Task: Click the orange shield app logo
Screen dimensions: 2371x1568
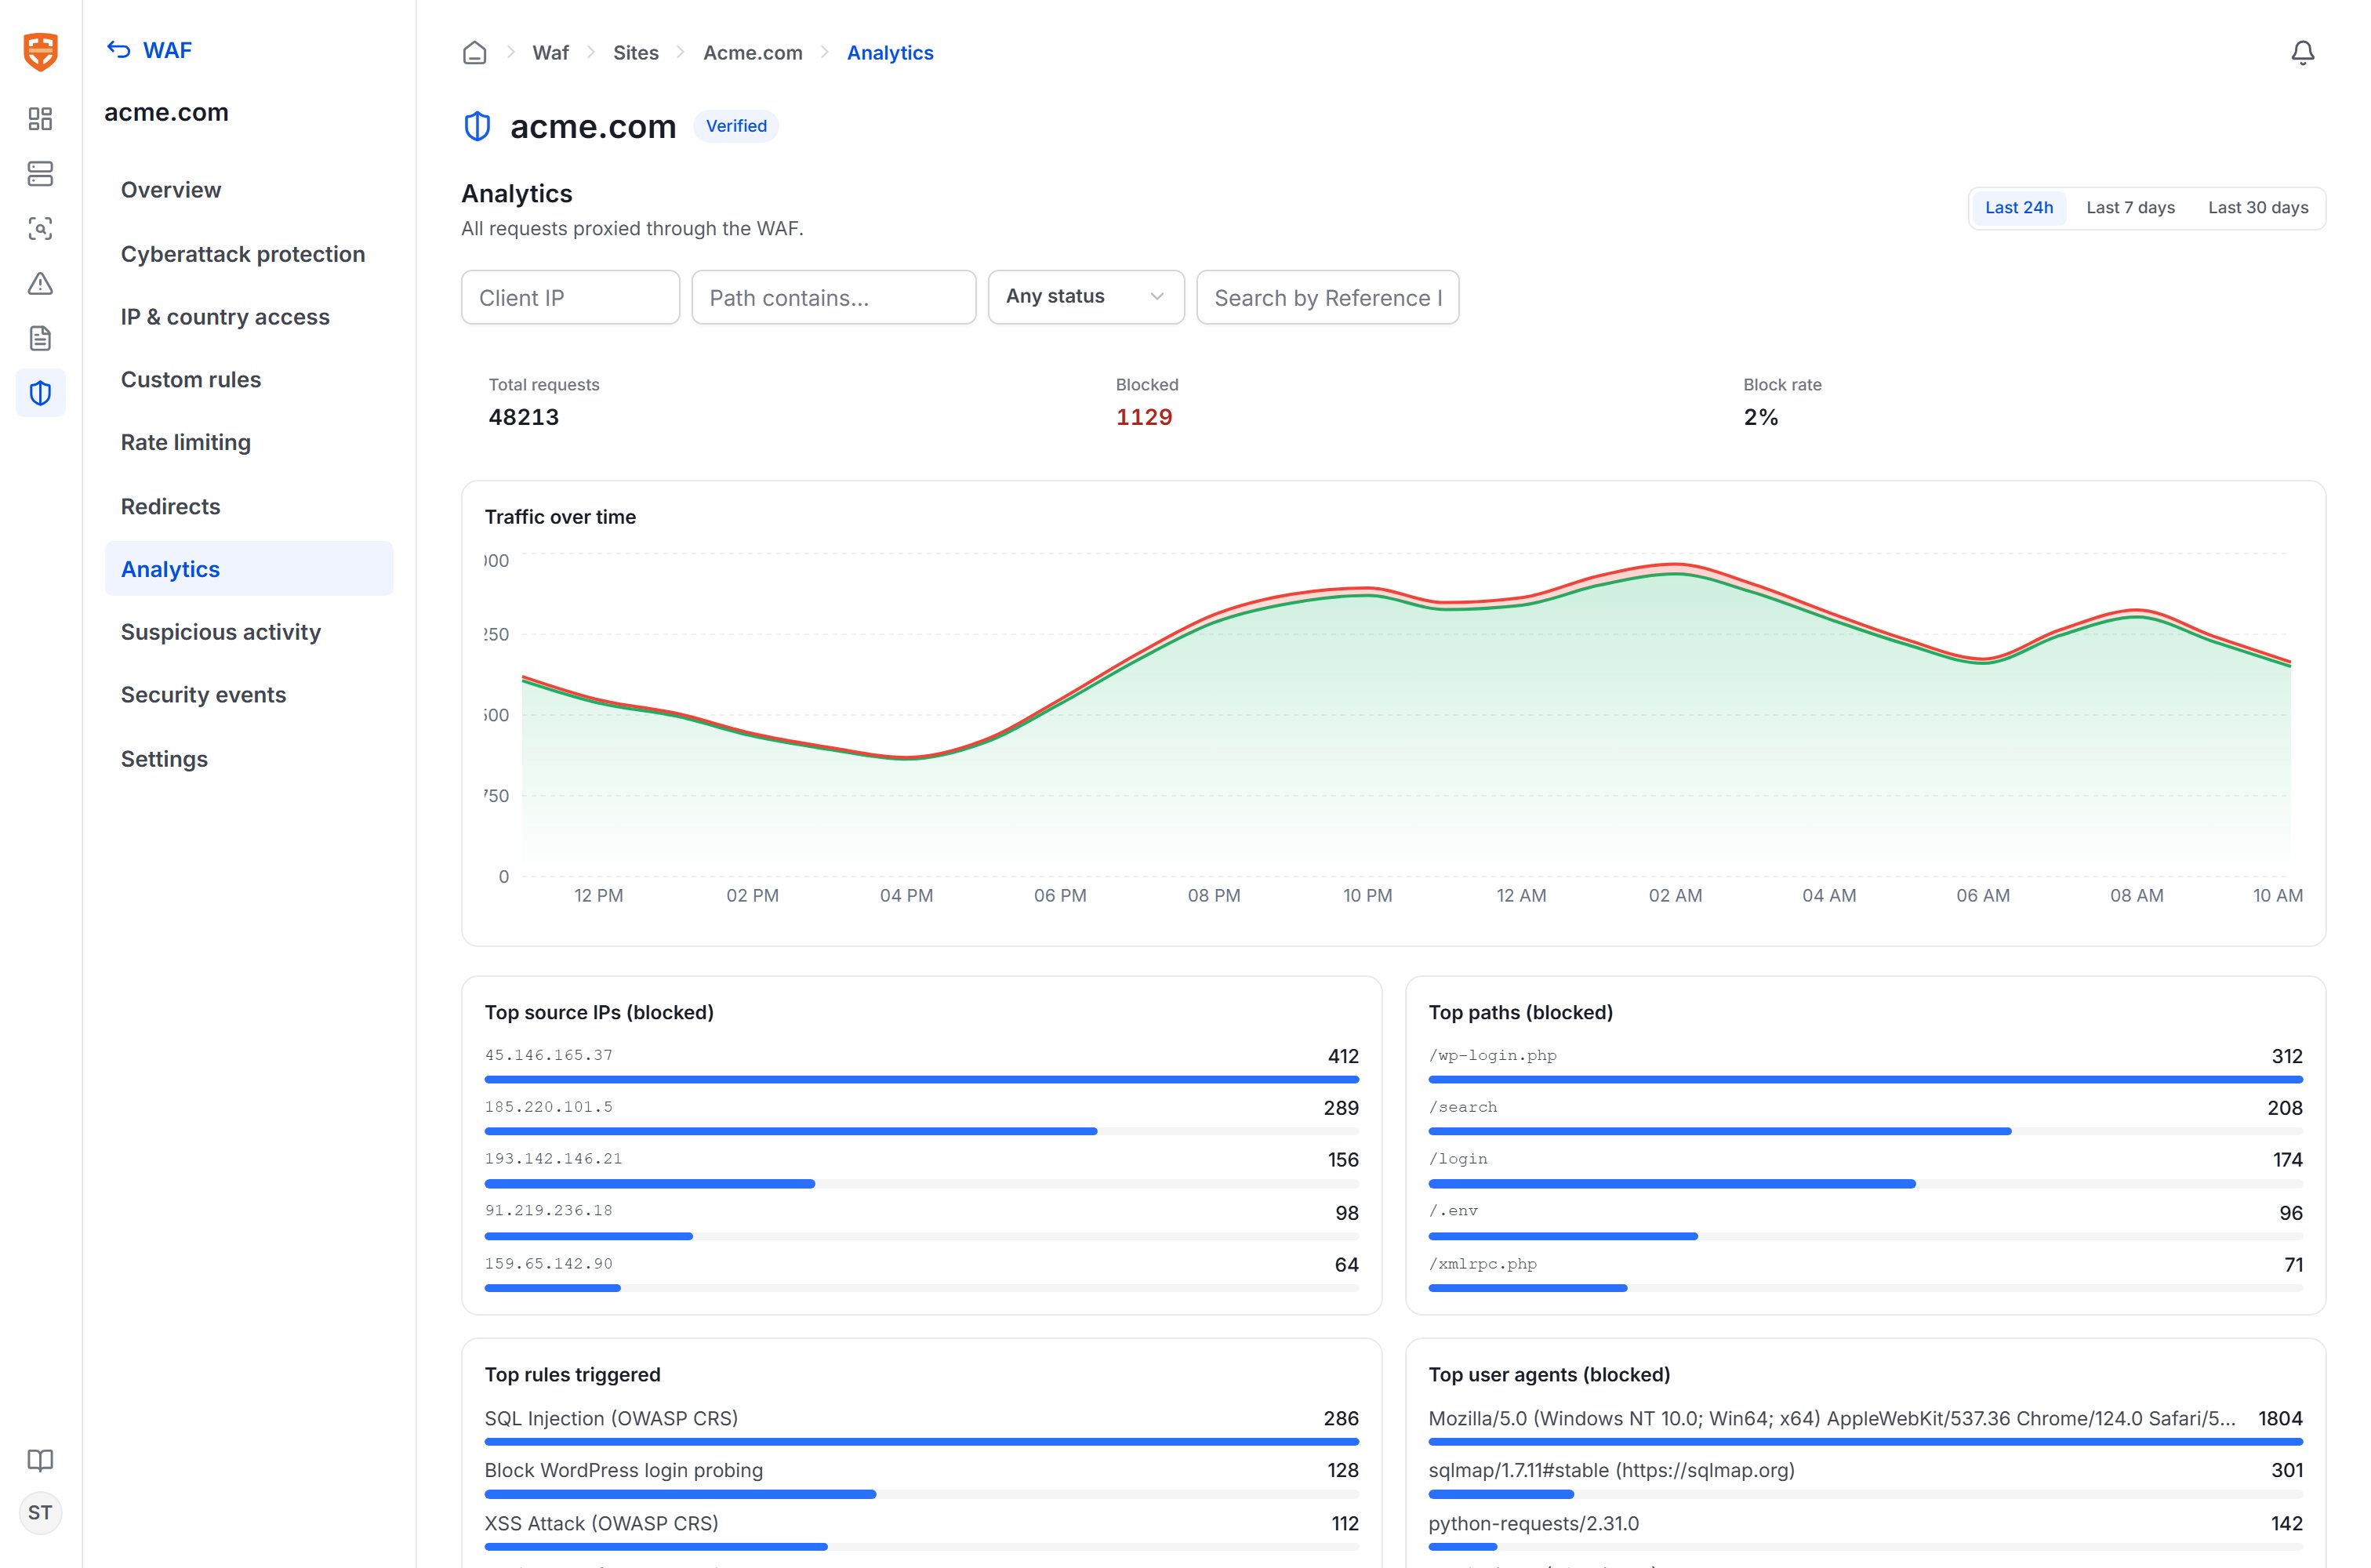Action: (x=41, y=51)
